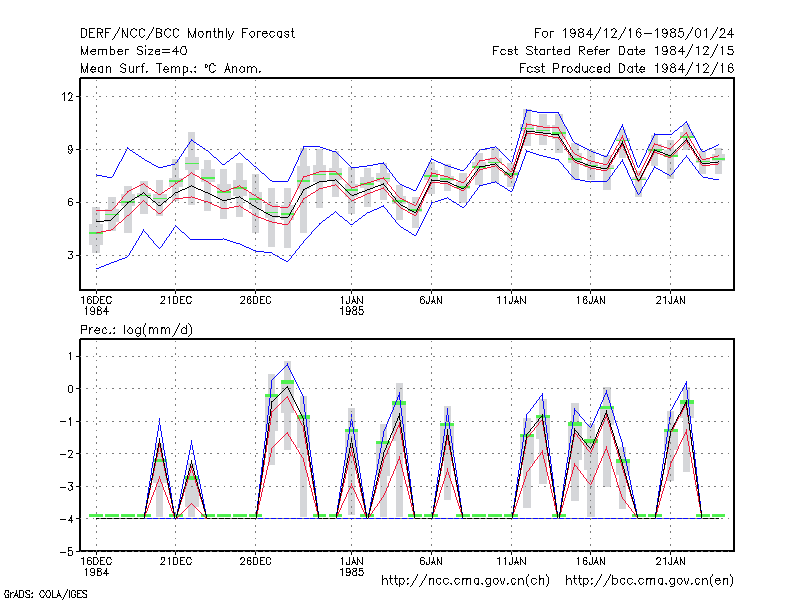Click the forecast period 1984/12/16-1985/01/24 text
This screenshot has width=800, height=600.
[634, 34]
